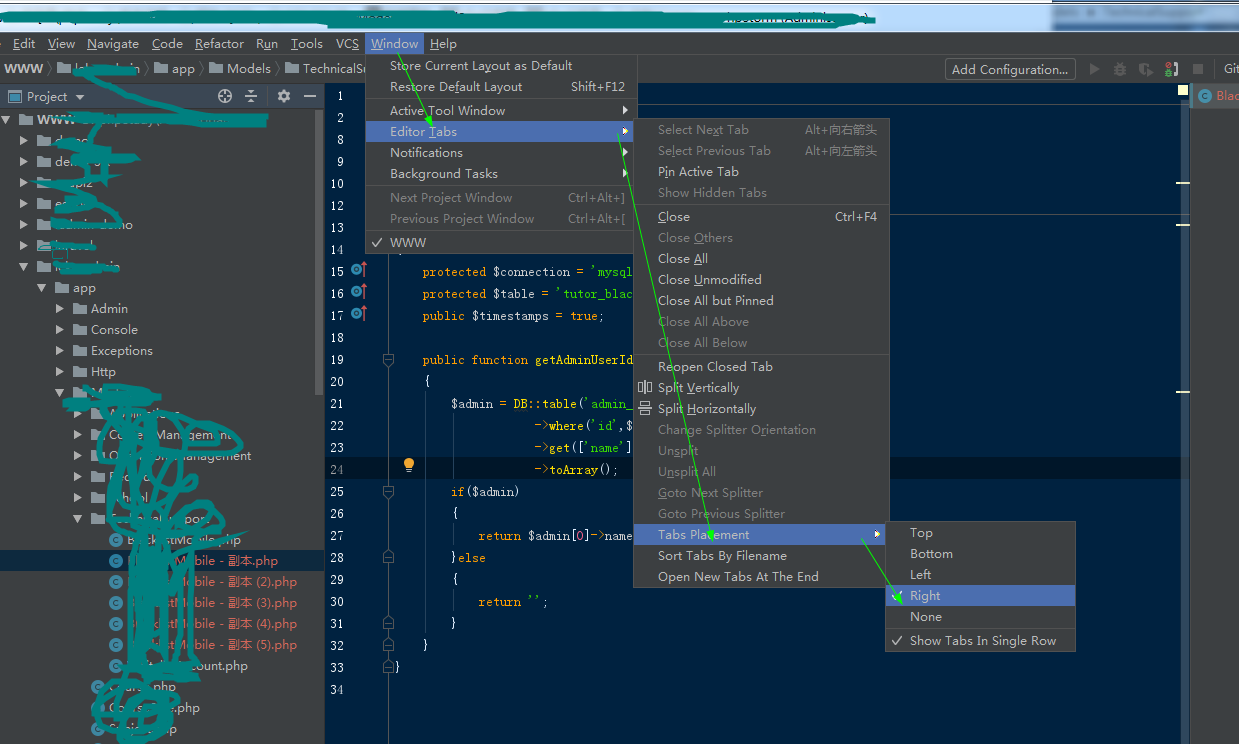Choose Sort Tabs By Filename
Image resolution: width=1239 pixels, height=744 pixels.
pos(760,556)
